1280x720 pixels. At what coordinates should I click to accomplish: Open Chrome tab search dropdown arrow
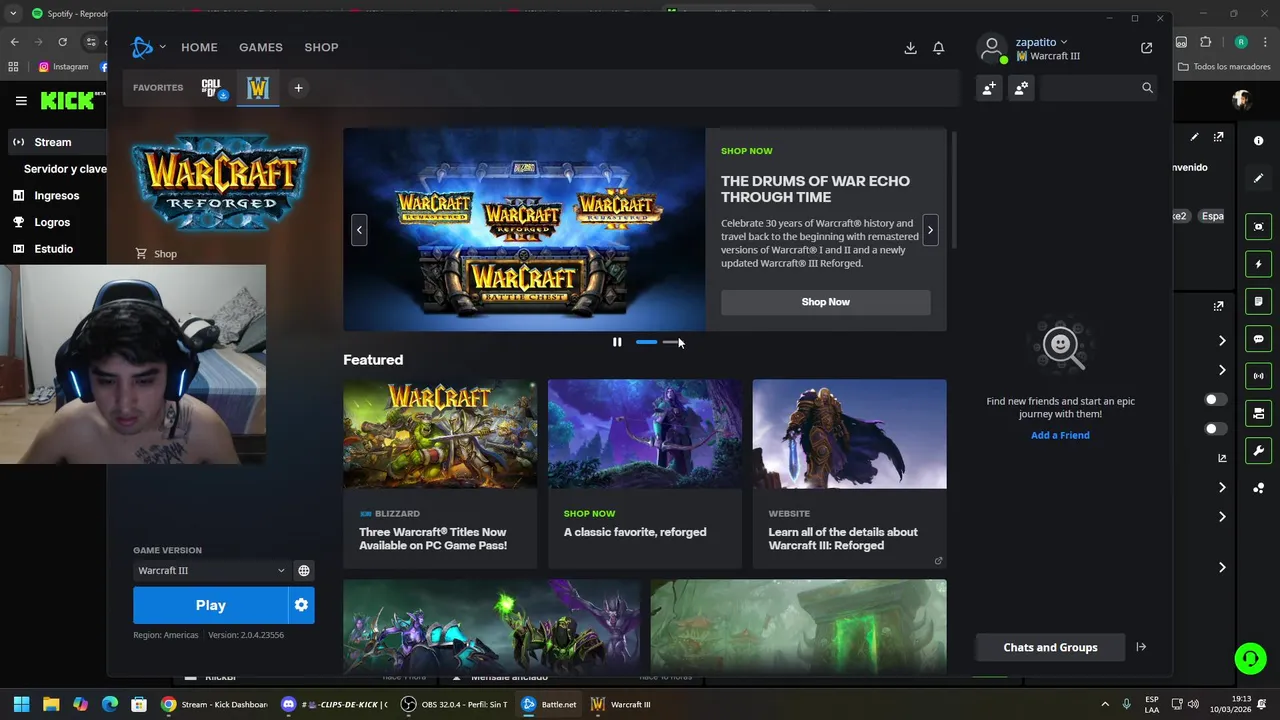coord(13,14)
